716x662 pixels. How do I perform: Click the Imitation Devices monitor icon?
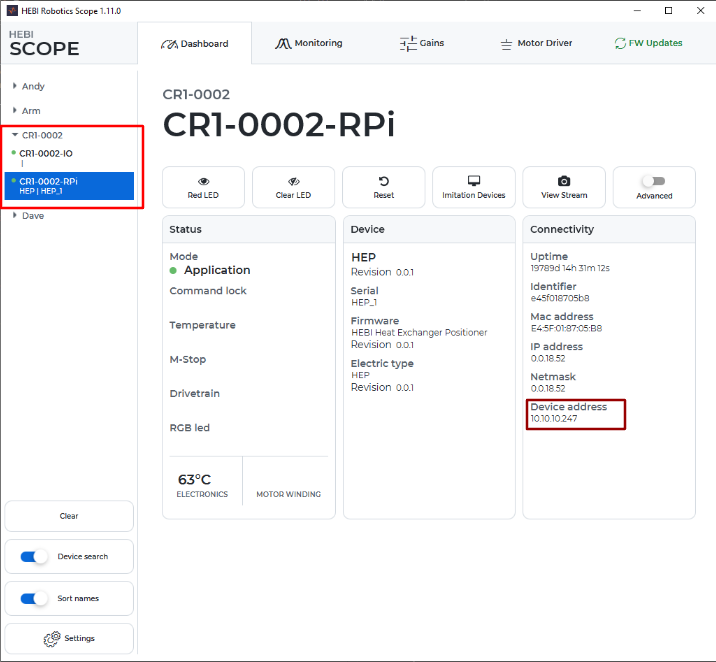click(x=474, y=181)
